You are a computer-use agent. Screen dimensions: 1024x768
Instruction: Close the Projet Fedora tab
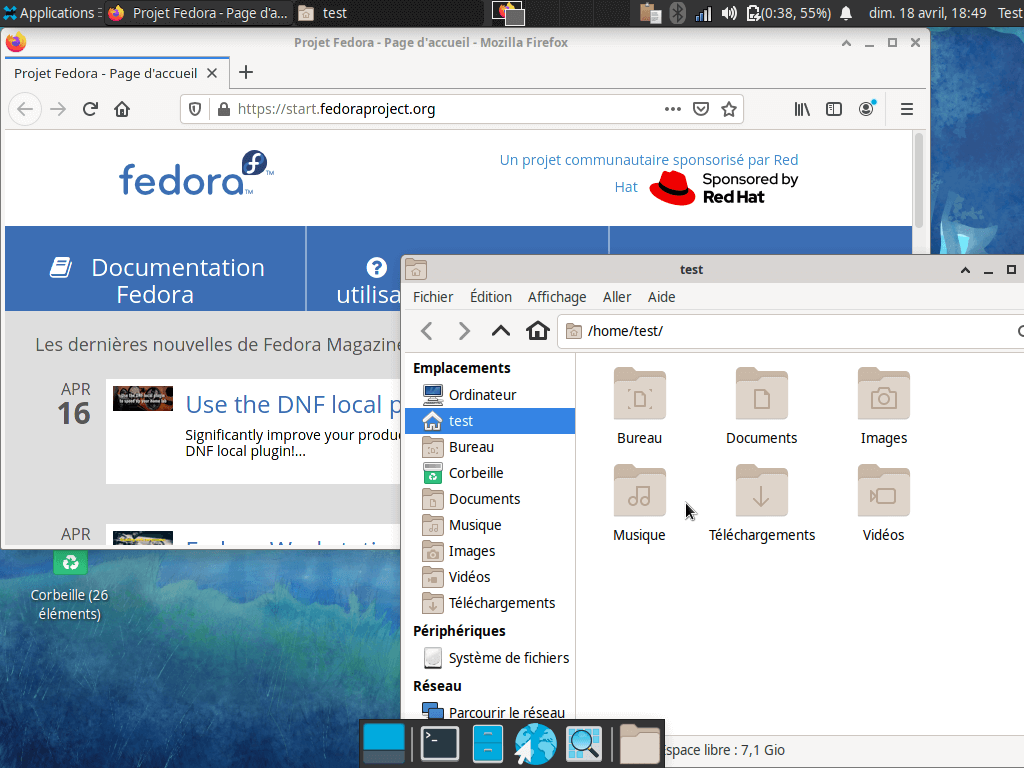coord(212,73)
